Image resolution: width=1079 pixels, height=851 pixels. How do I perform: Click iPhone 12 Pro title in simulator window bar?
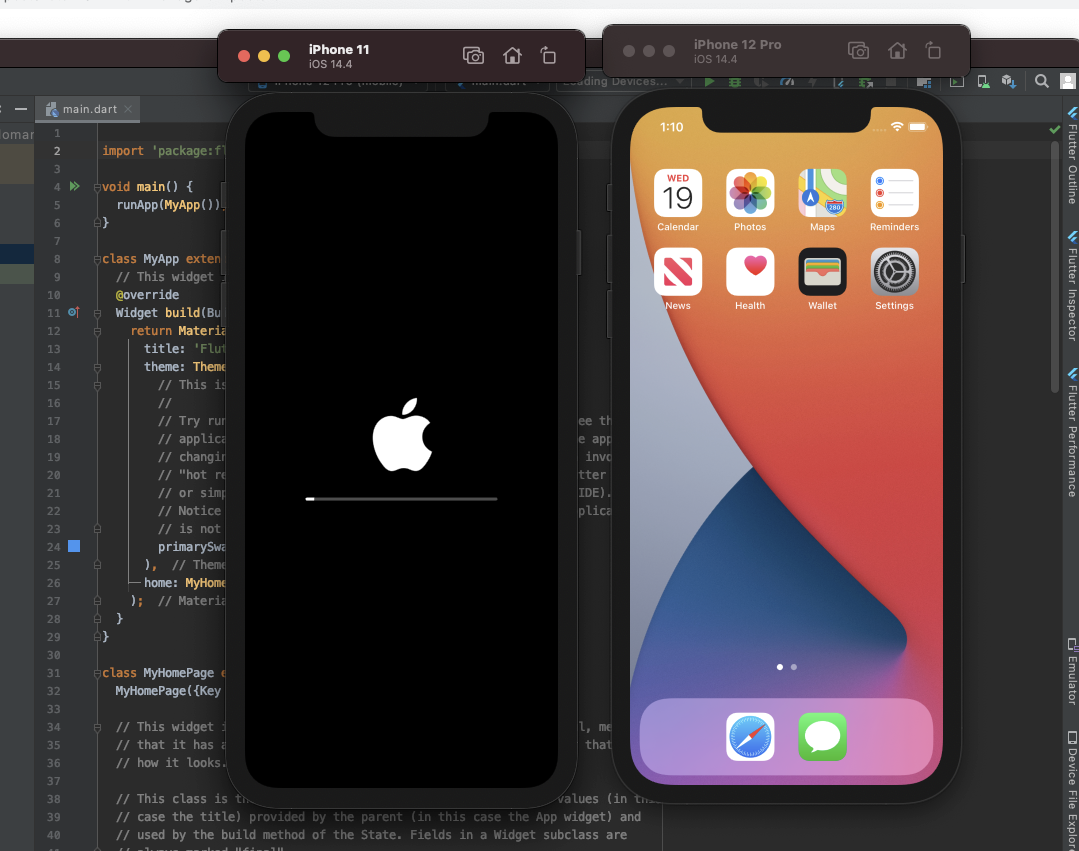point(737,45)
